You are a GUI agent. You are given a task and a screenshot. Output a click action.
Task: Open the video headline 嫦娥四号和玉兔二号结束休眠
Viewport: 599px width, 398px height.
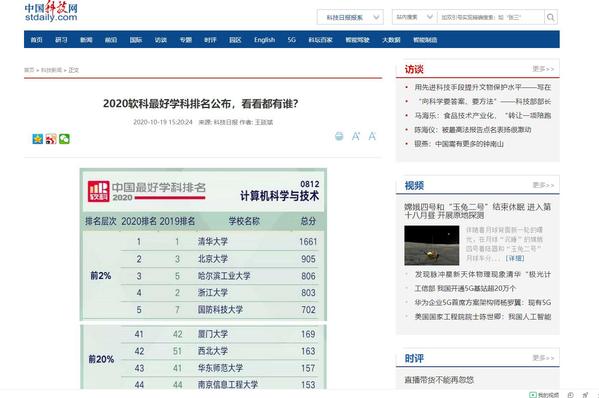[478, 211]
